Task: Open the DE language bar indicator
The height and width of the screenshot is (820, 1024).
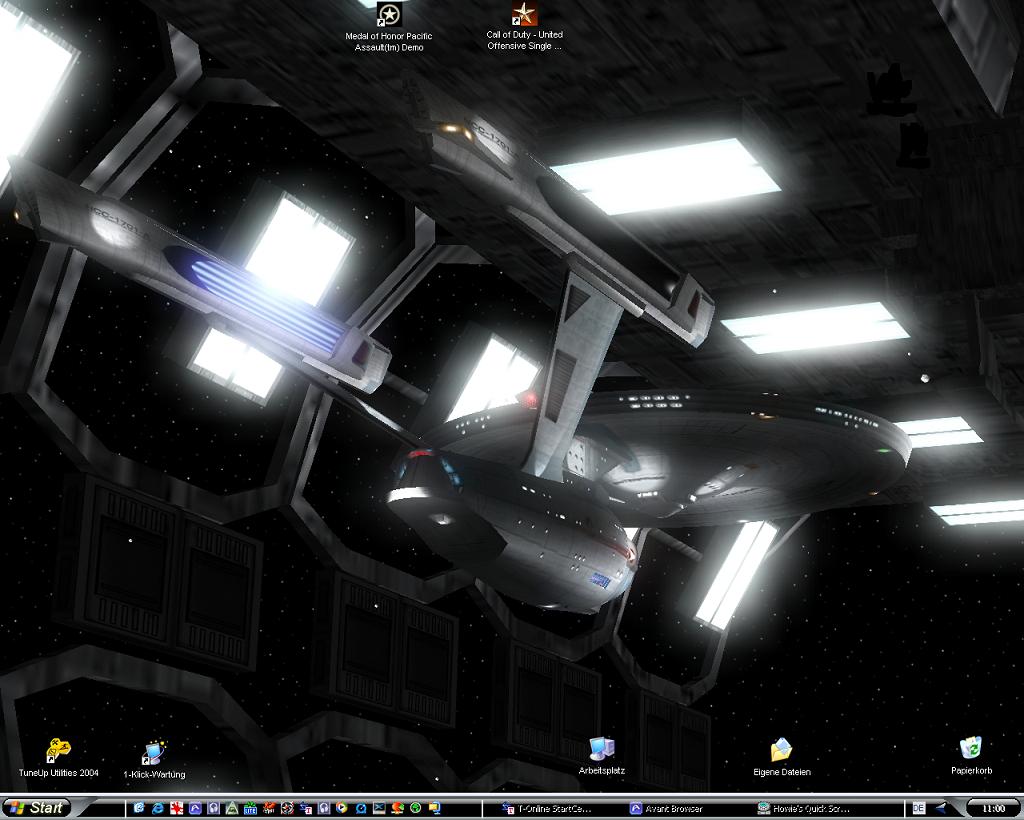Action: tap(918, 809)
